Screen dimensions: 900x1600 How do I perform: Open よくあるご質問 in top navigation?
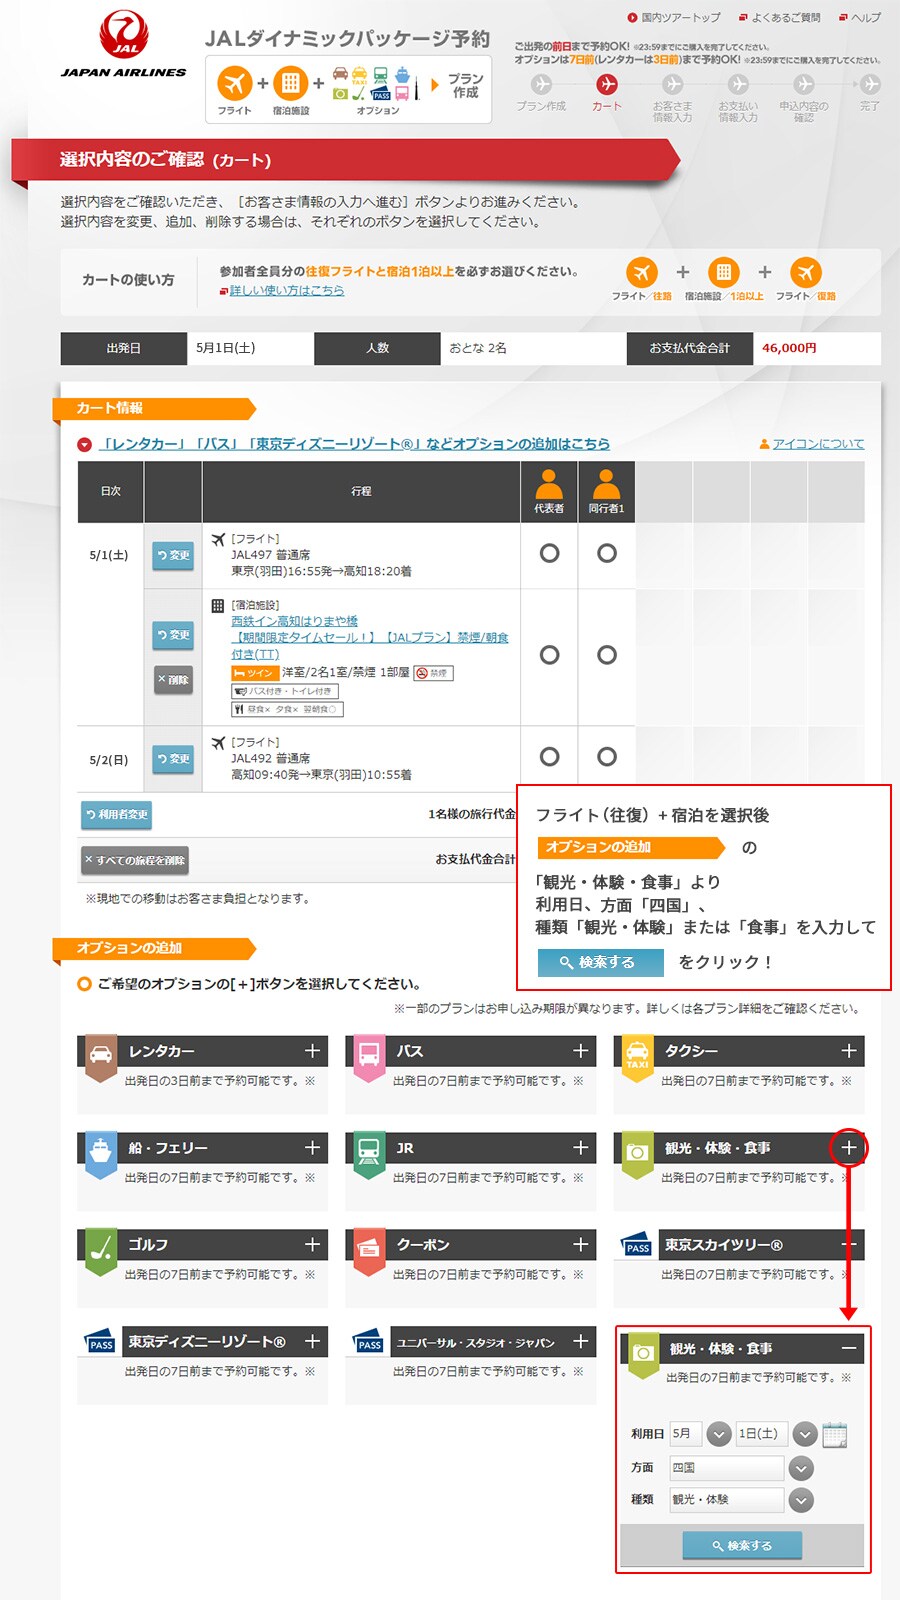pyautogui.click(x=785, y=17)
